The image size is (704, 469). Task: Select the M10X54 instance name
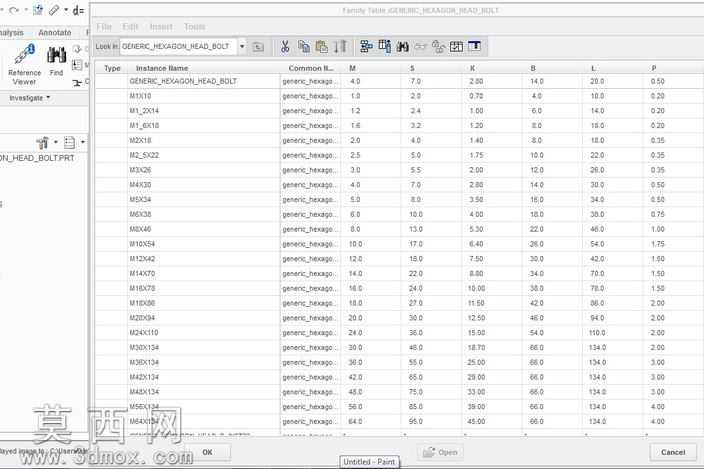tap(142, 244)
